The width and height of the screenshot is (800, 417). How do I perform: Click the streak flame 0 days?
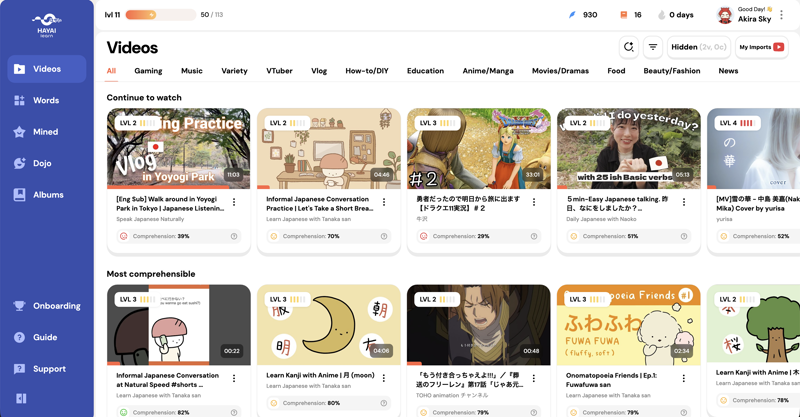tap(676, 15)
